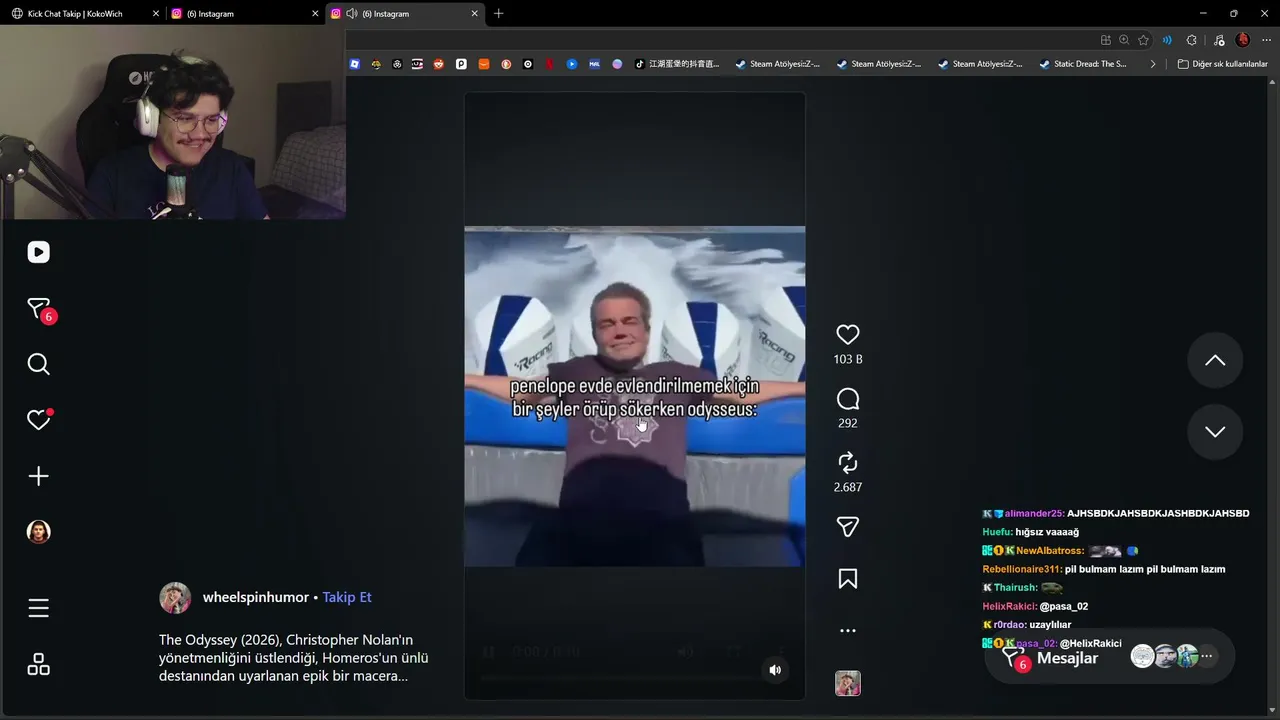Open wheelspinhumor profile link
This screenshot has width=1280, height=720.
[x=256, y=597]
